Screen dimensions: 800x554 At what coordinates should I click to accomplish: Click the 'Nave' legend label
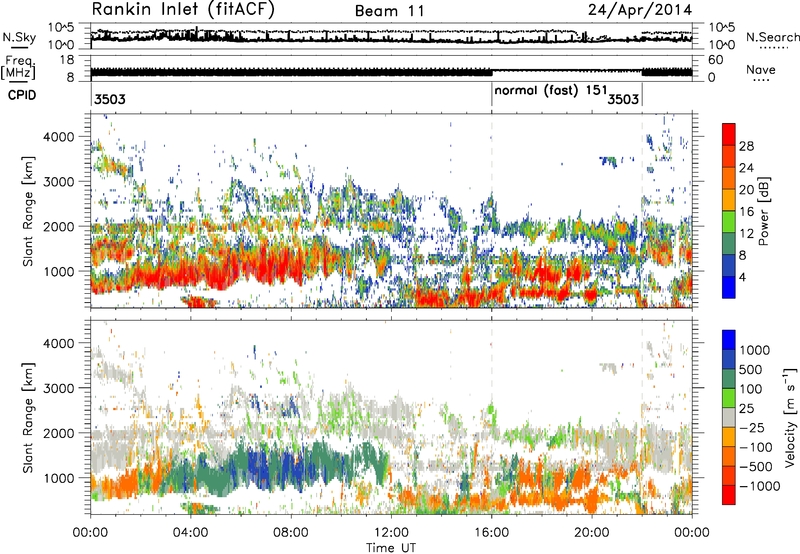click(761, 69)
